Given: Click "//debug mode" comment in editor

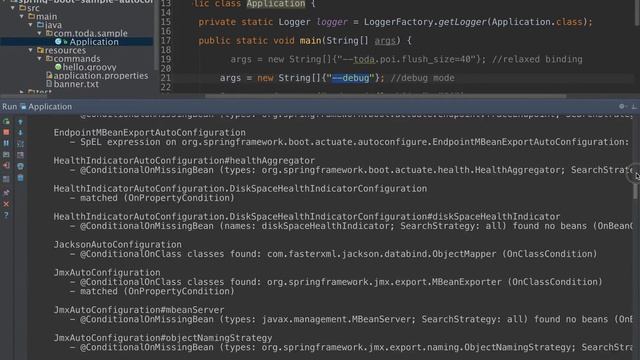Looking at the screenshot, I should click(422, 78).
